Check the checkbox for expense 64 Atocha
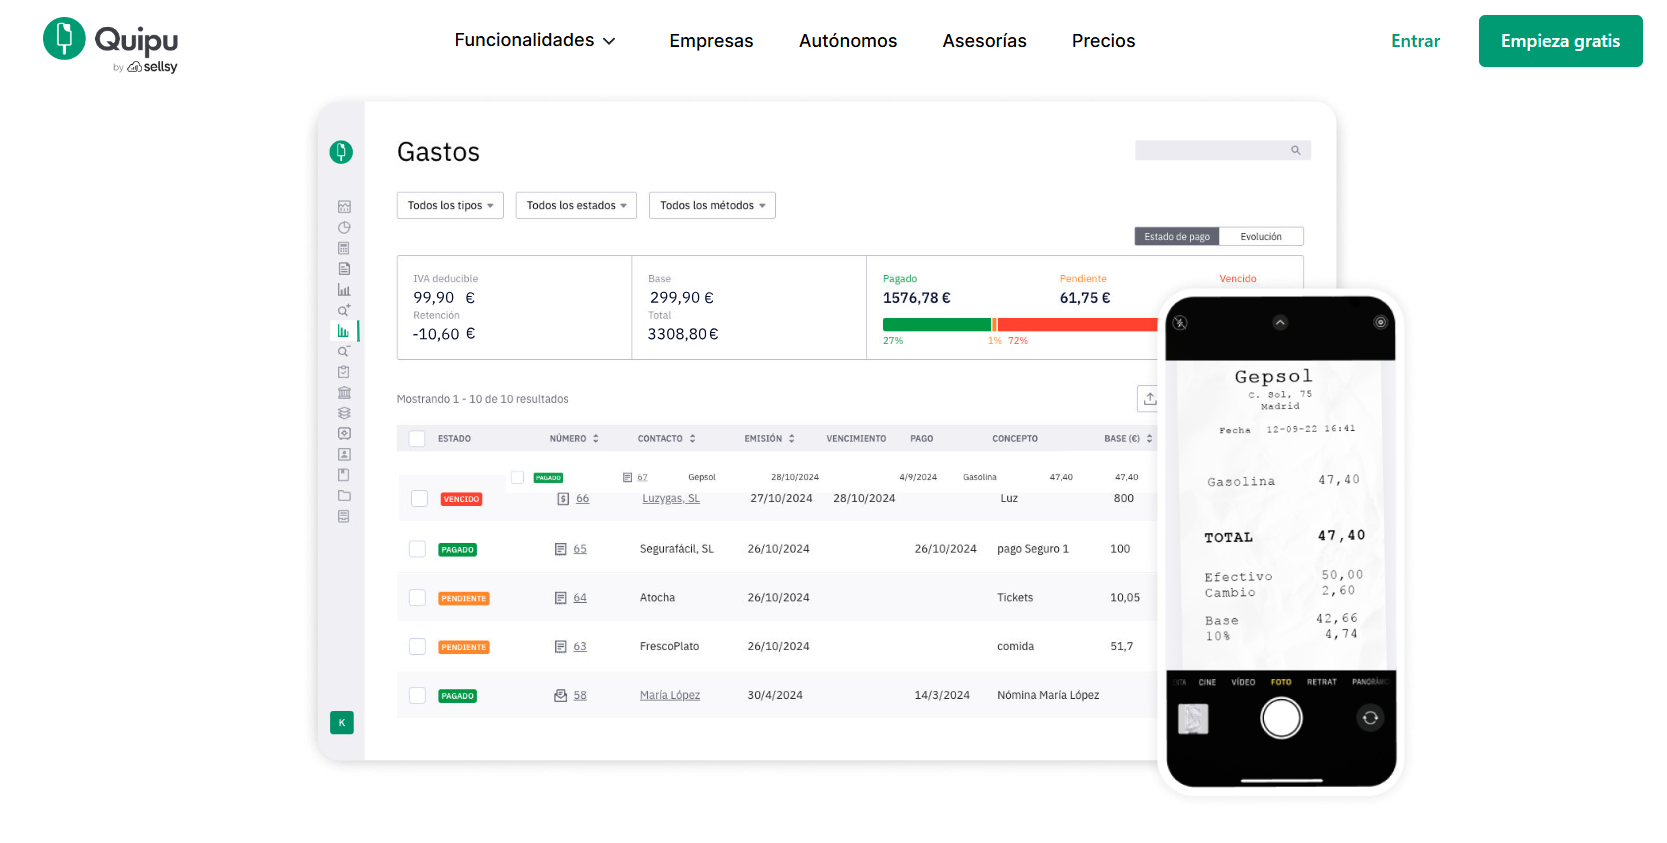Screen dimensions: 1667x843 [x=418, y=598]
